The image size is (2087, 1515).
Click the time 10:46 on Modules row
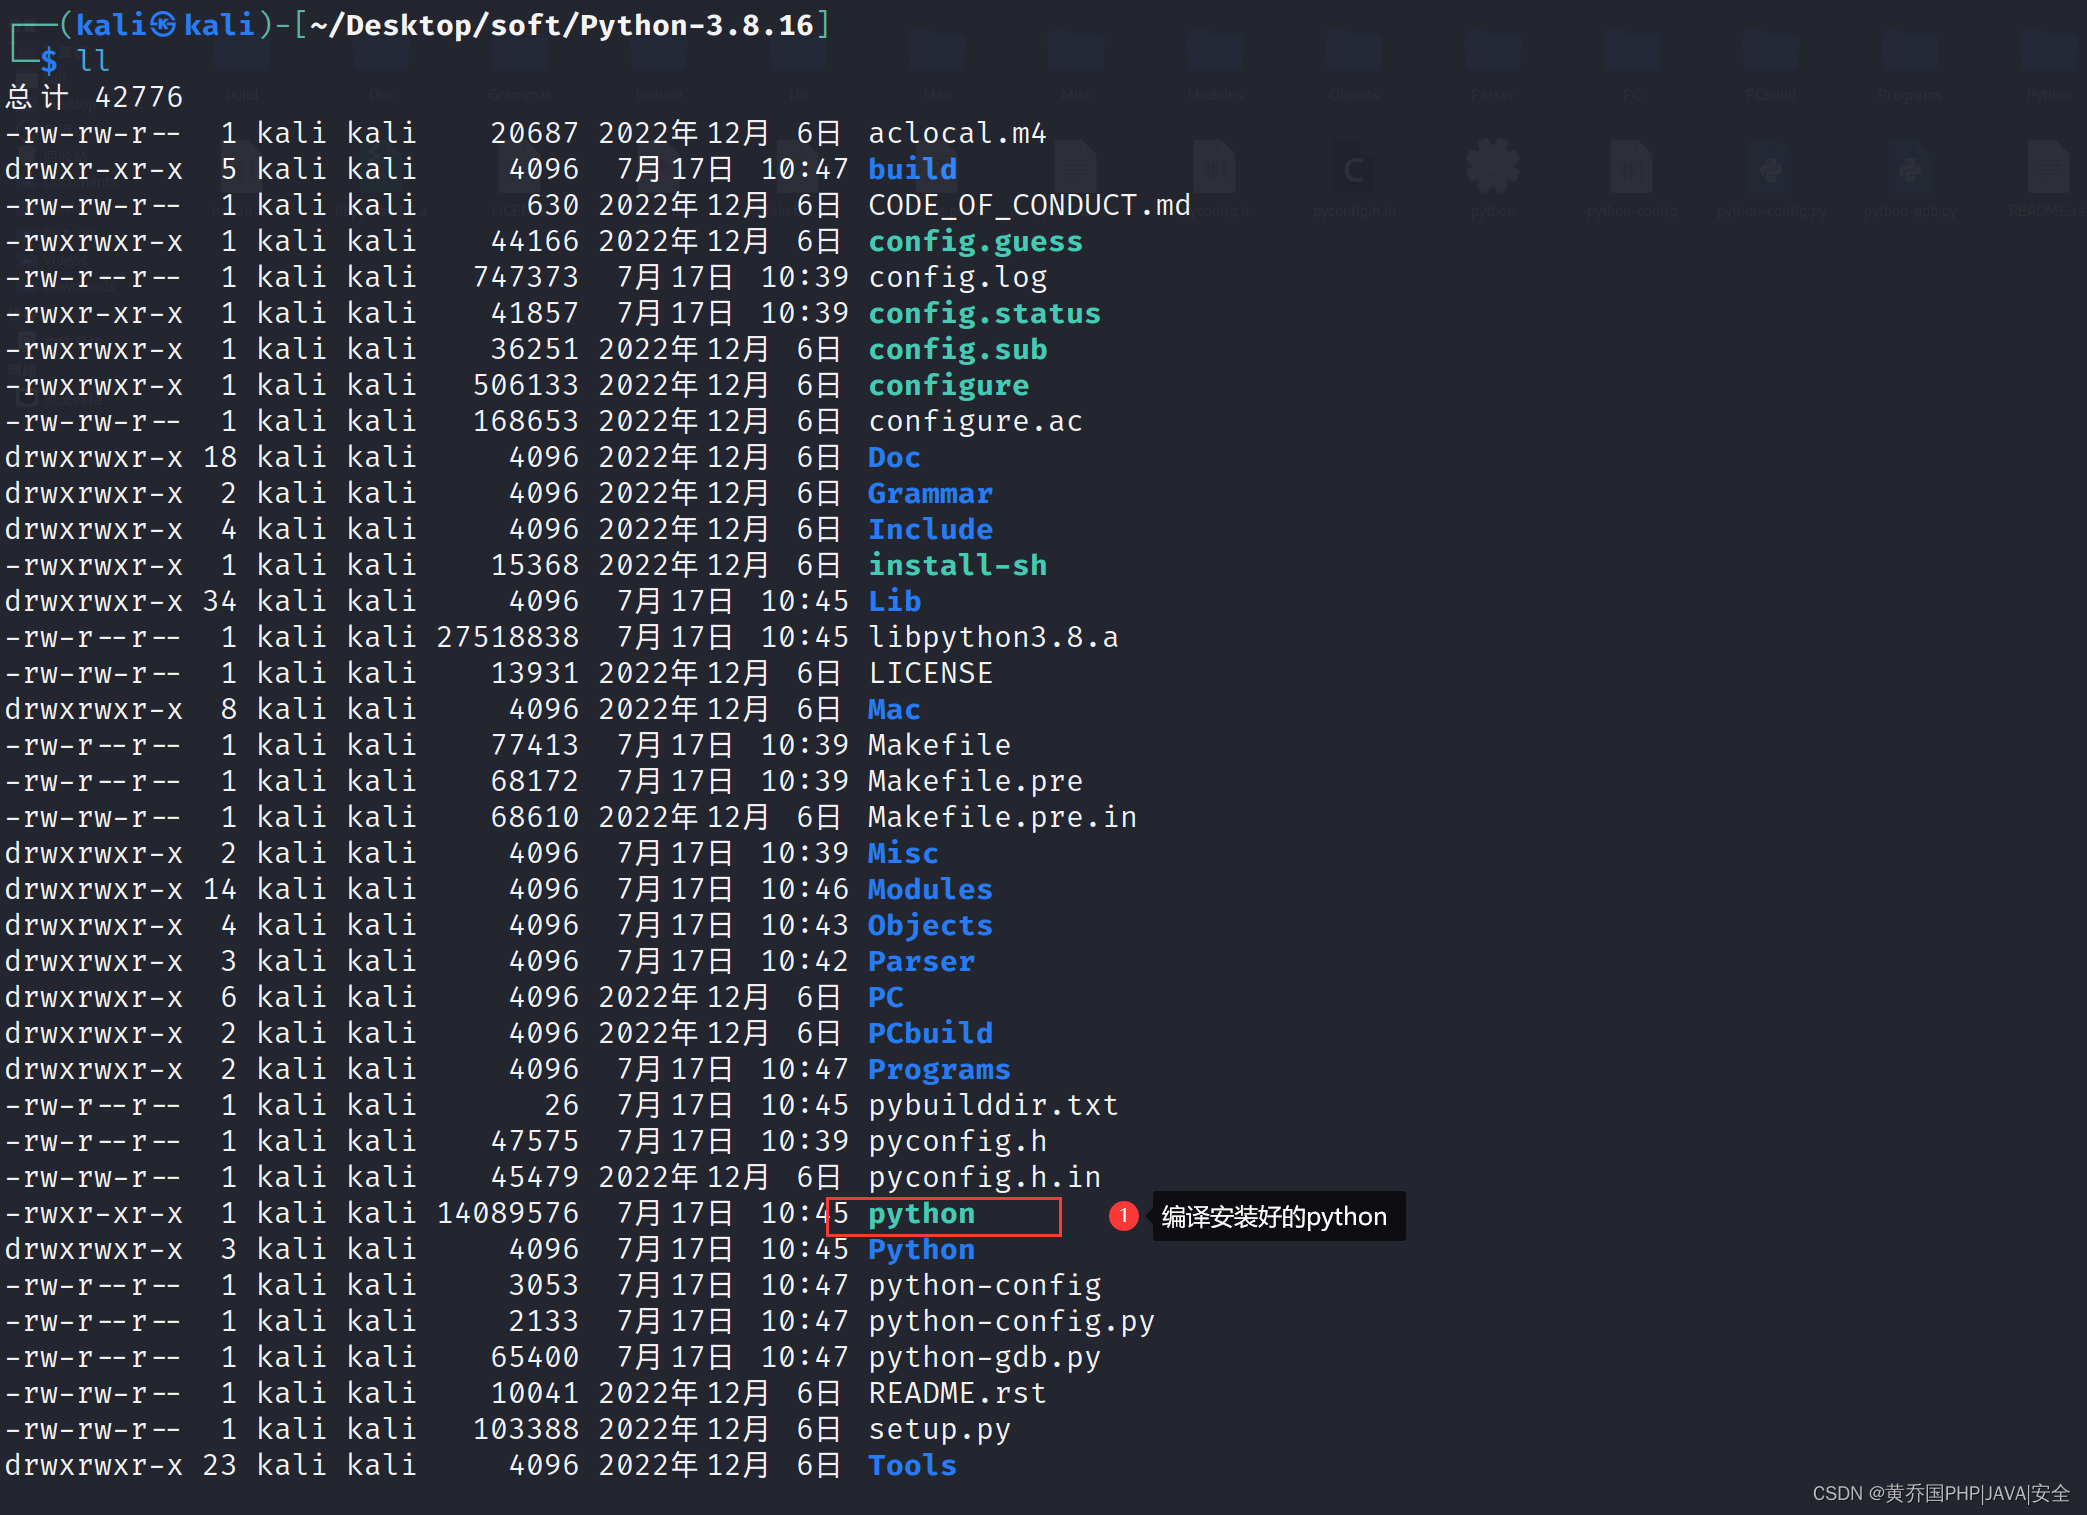pyautogui.click(x=805, y=889)
